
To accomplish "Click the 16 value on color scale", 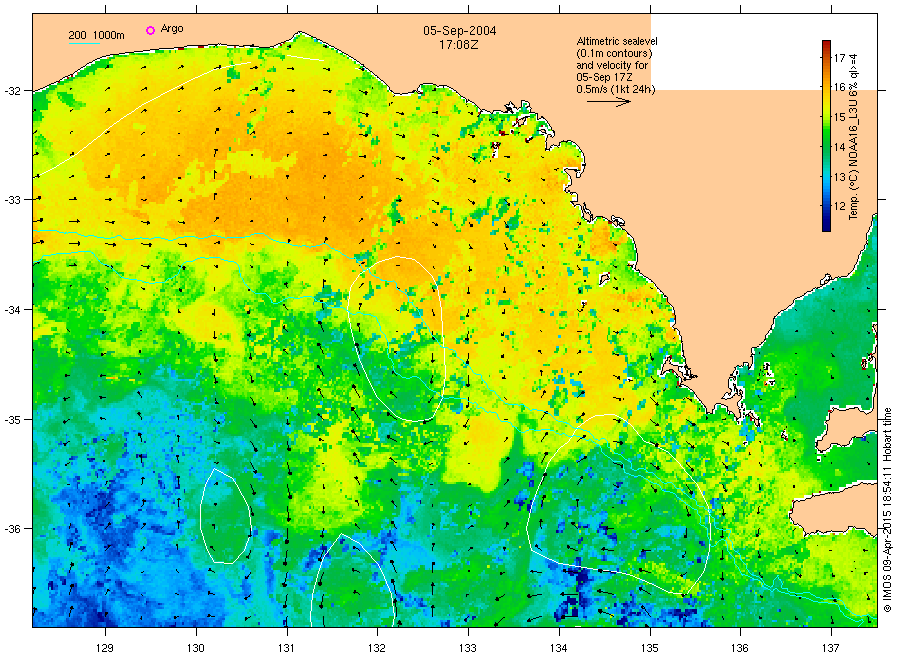I will tap(839, 87).
